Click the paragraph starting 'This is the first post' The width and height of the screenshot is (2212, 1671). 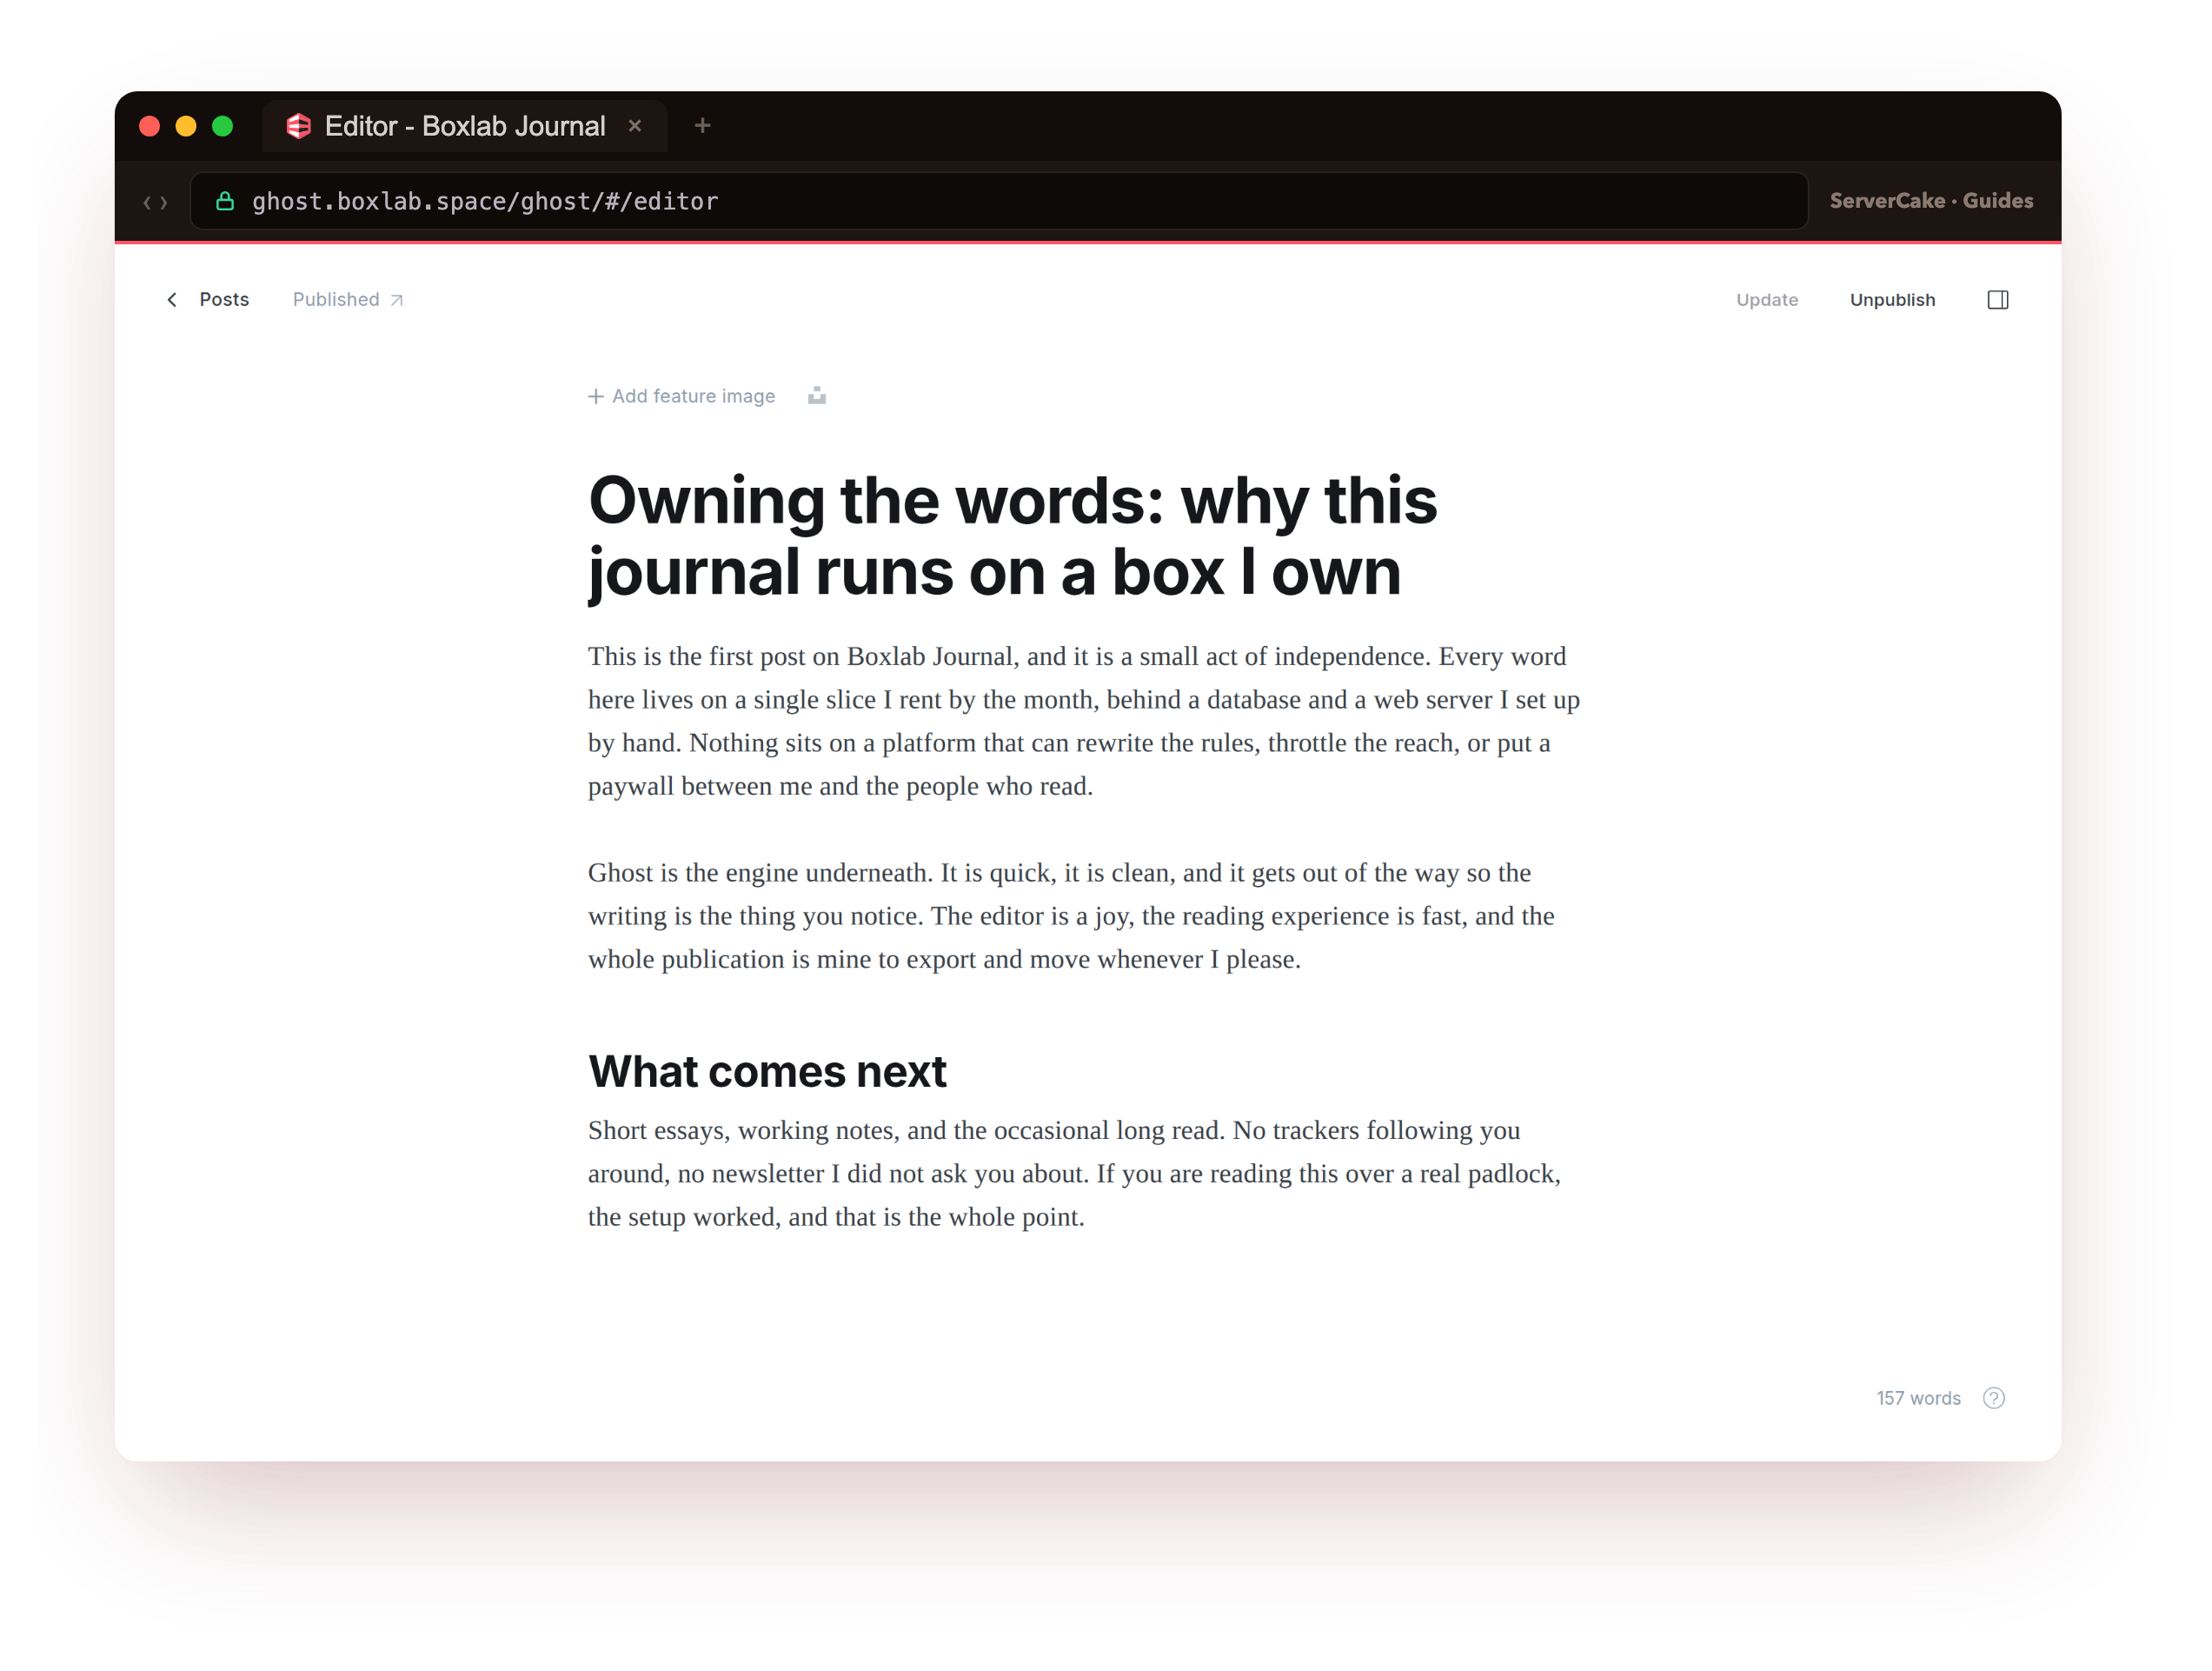point(1084,721)
